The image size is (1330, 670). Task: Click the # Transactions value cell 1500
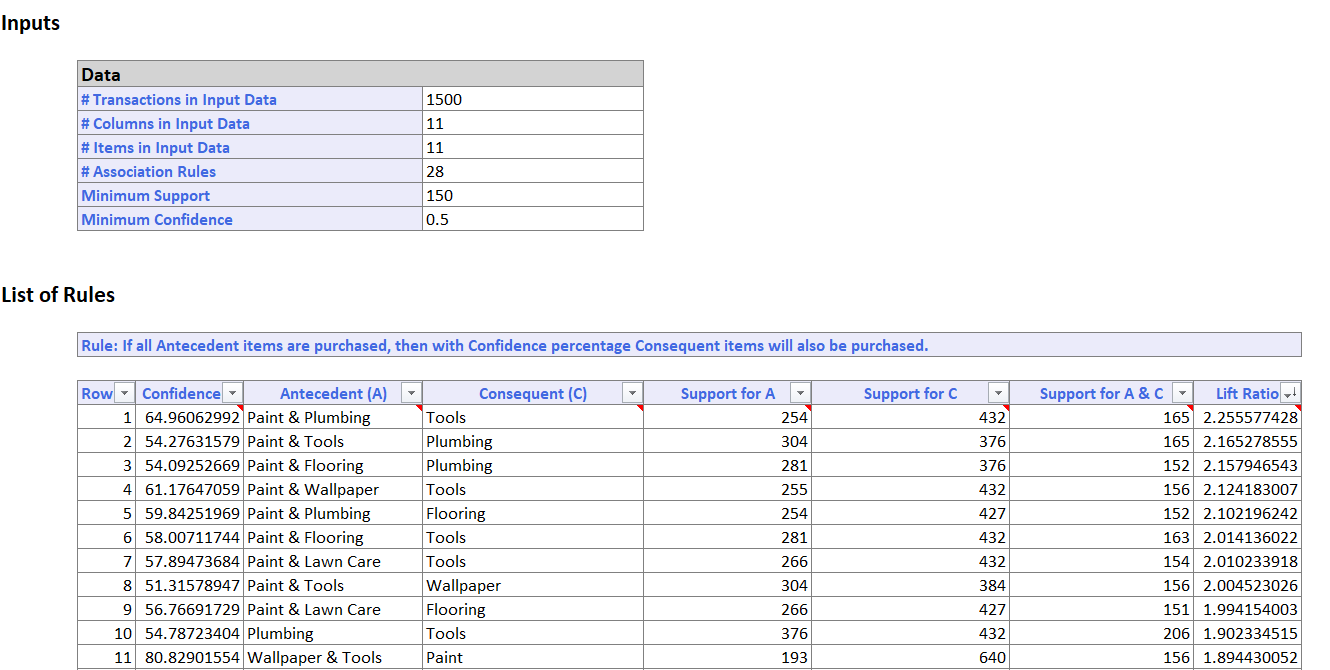pos(532,100)
